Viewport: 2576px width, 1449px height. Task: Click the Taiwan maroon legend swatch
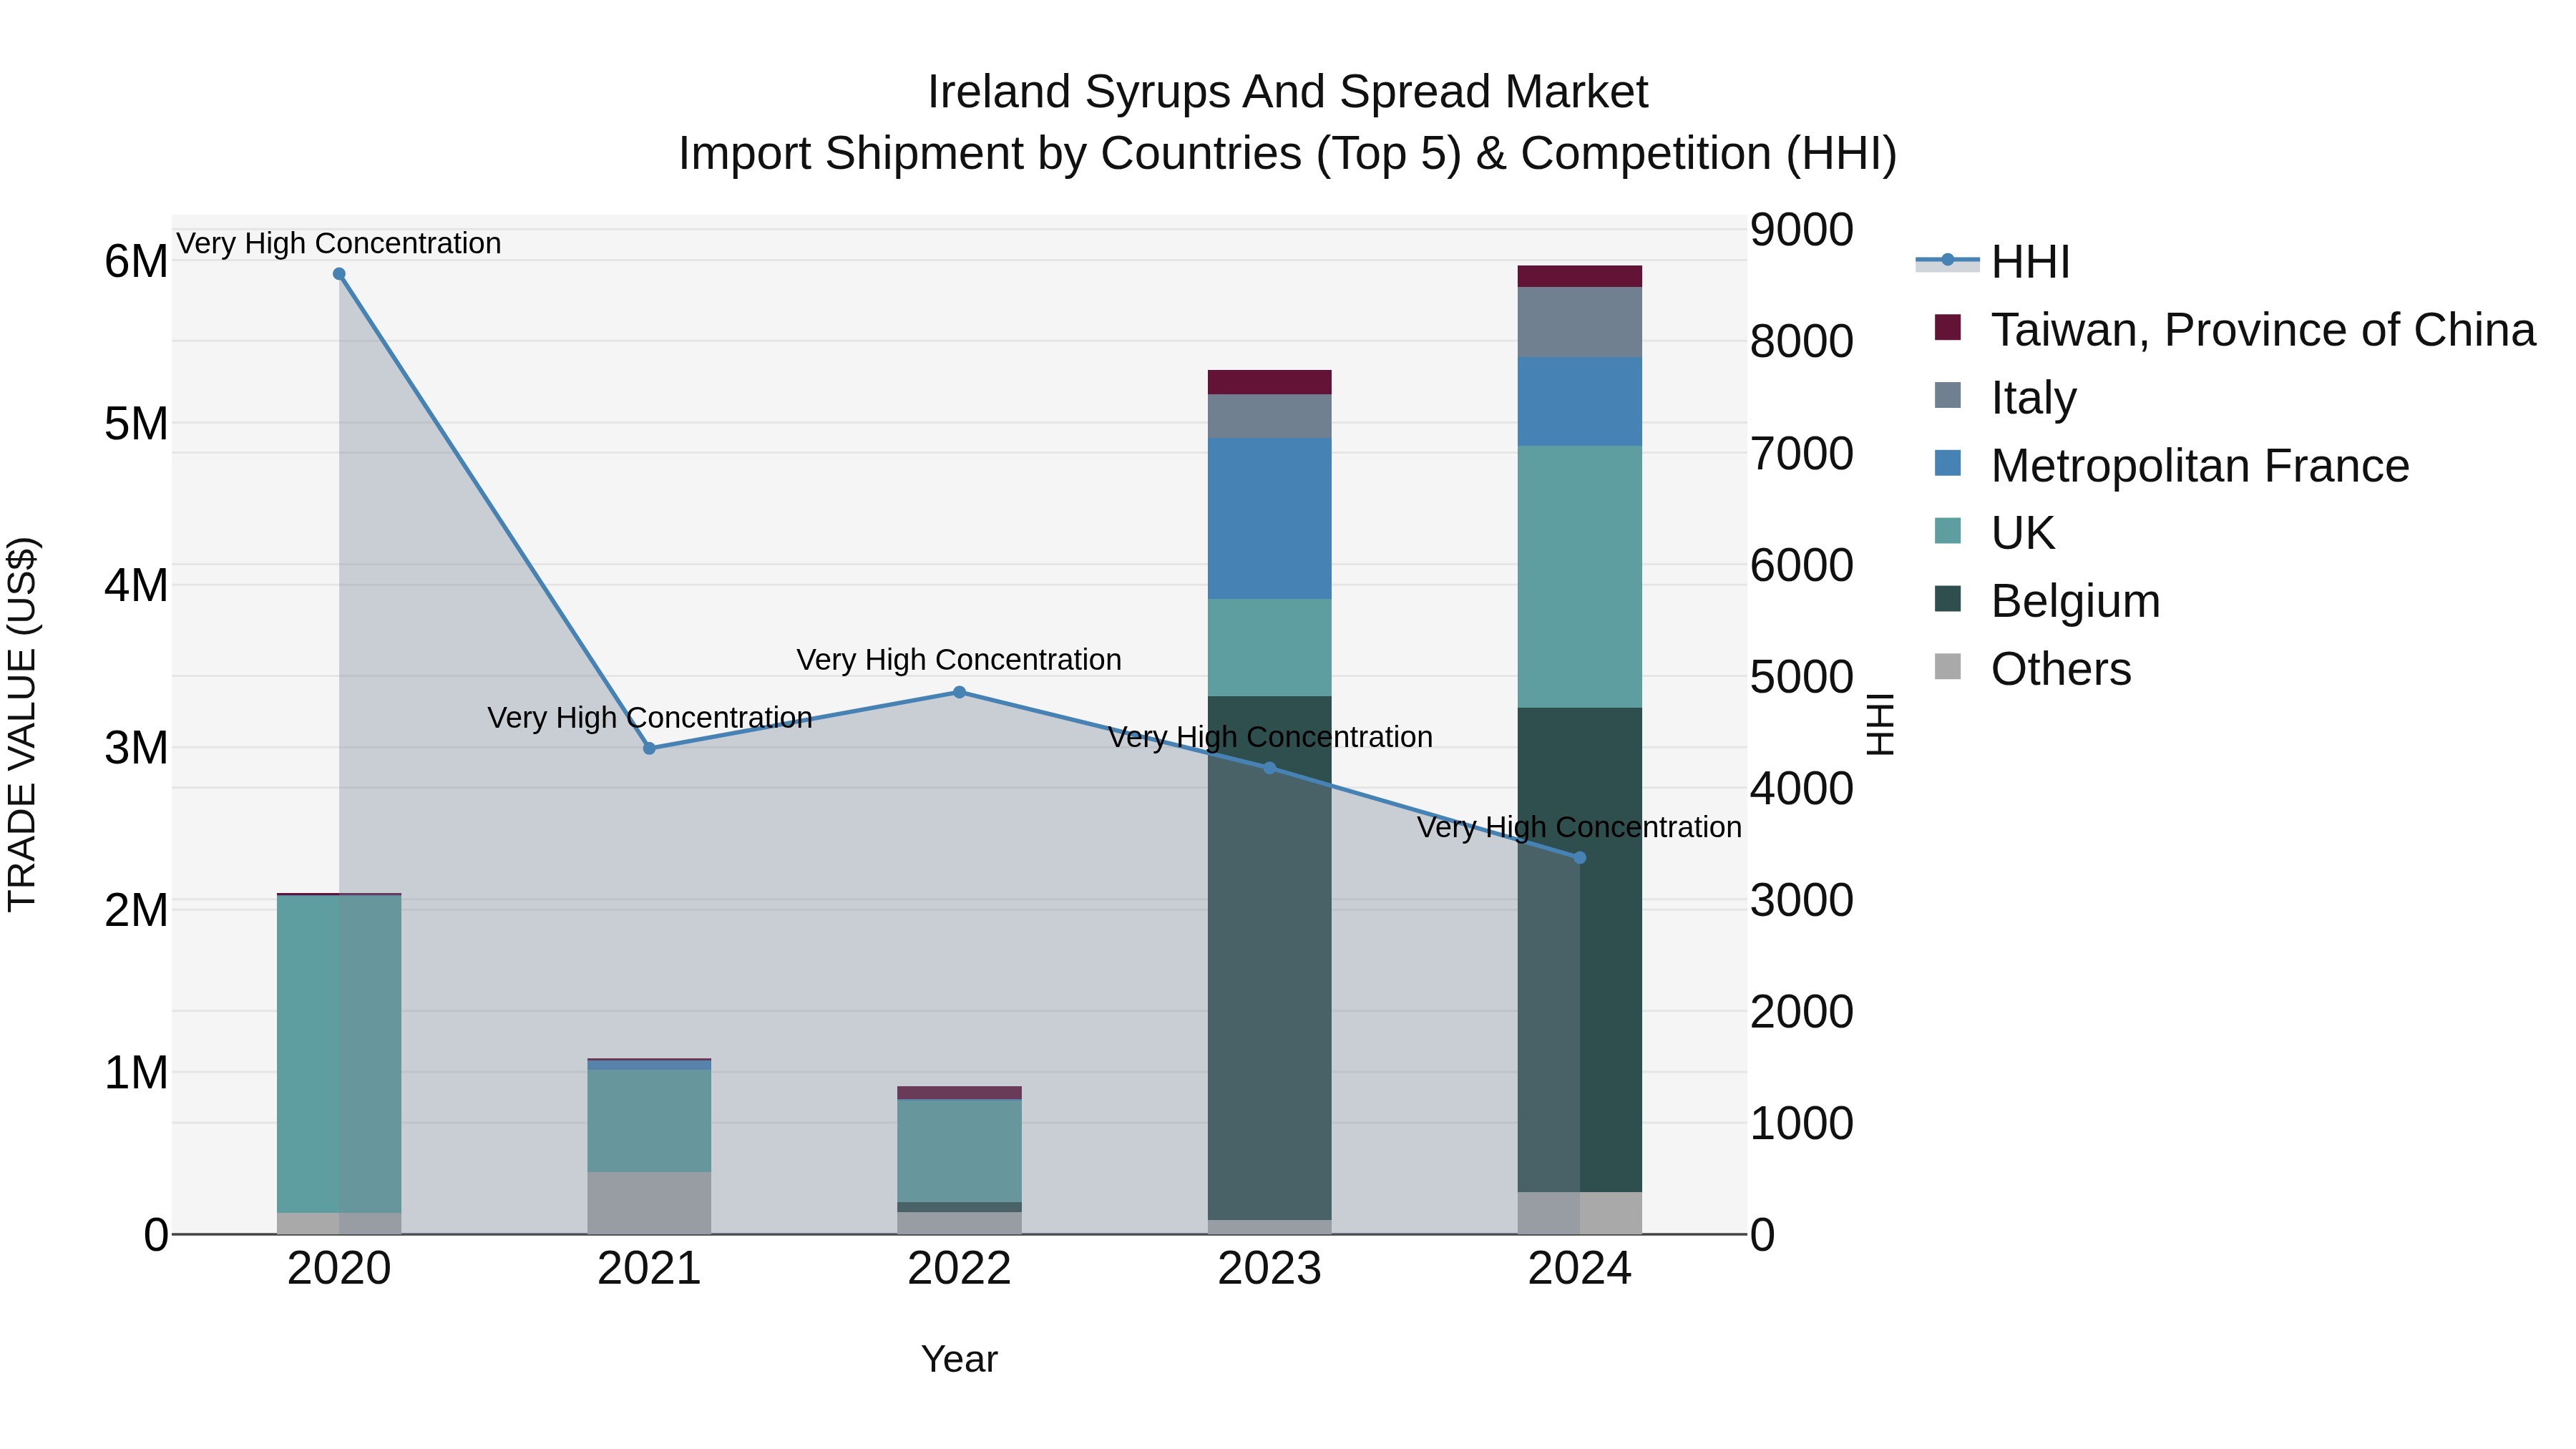pyautogui.click(x=1948, y=327)
